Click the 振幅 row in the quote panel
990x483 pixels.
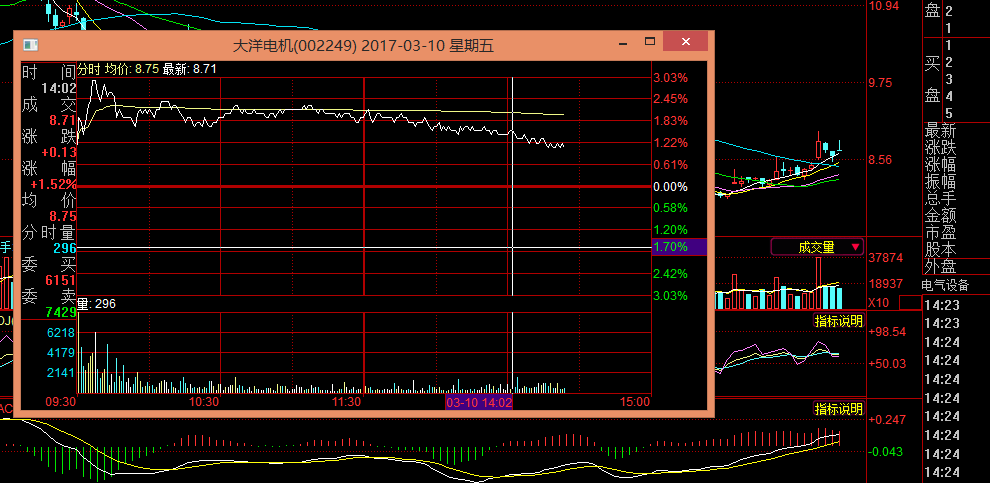(x=941, y=182)
